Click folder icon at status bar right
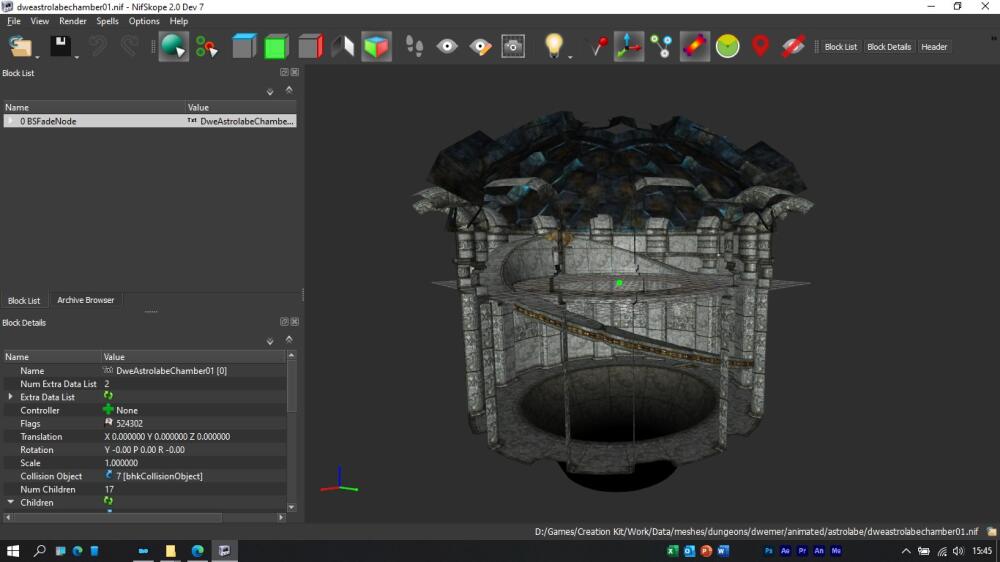The image size is (1000, 562). tap(991, 531)
